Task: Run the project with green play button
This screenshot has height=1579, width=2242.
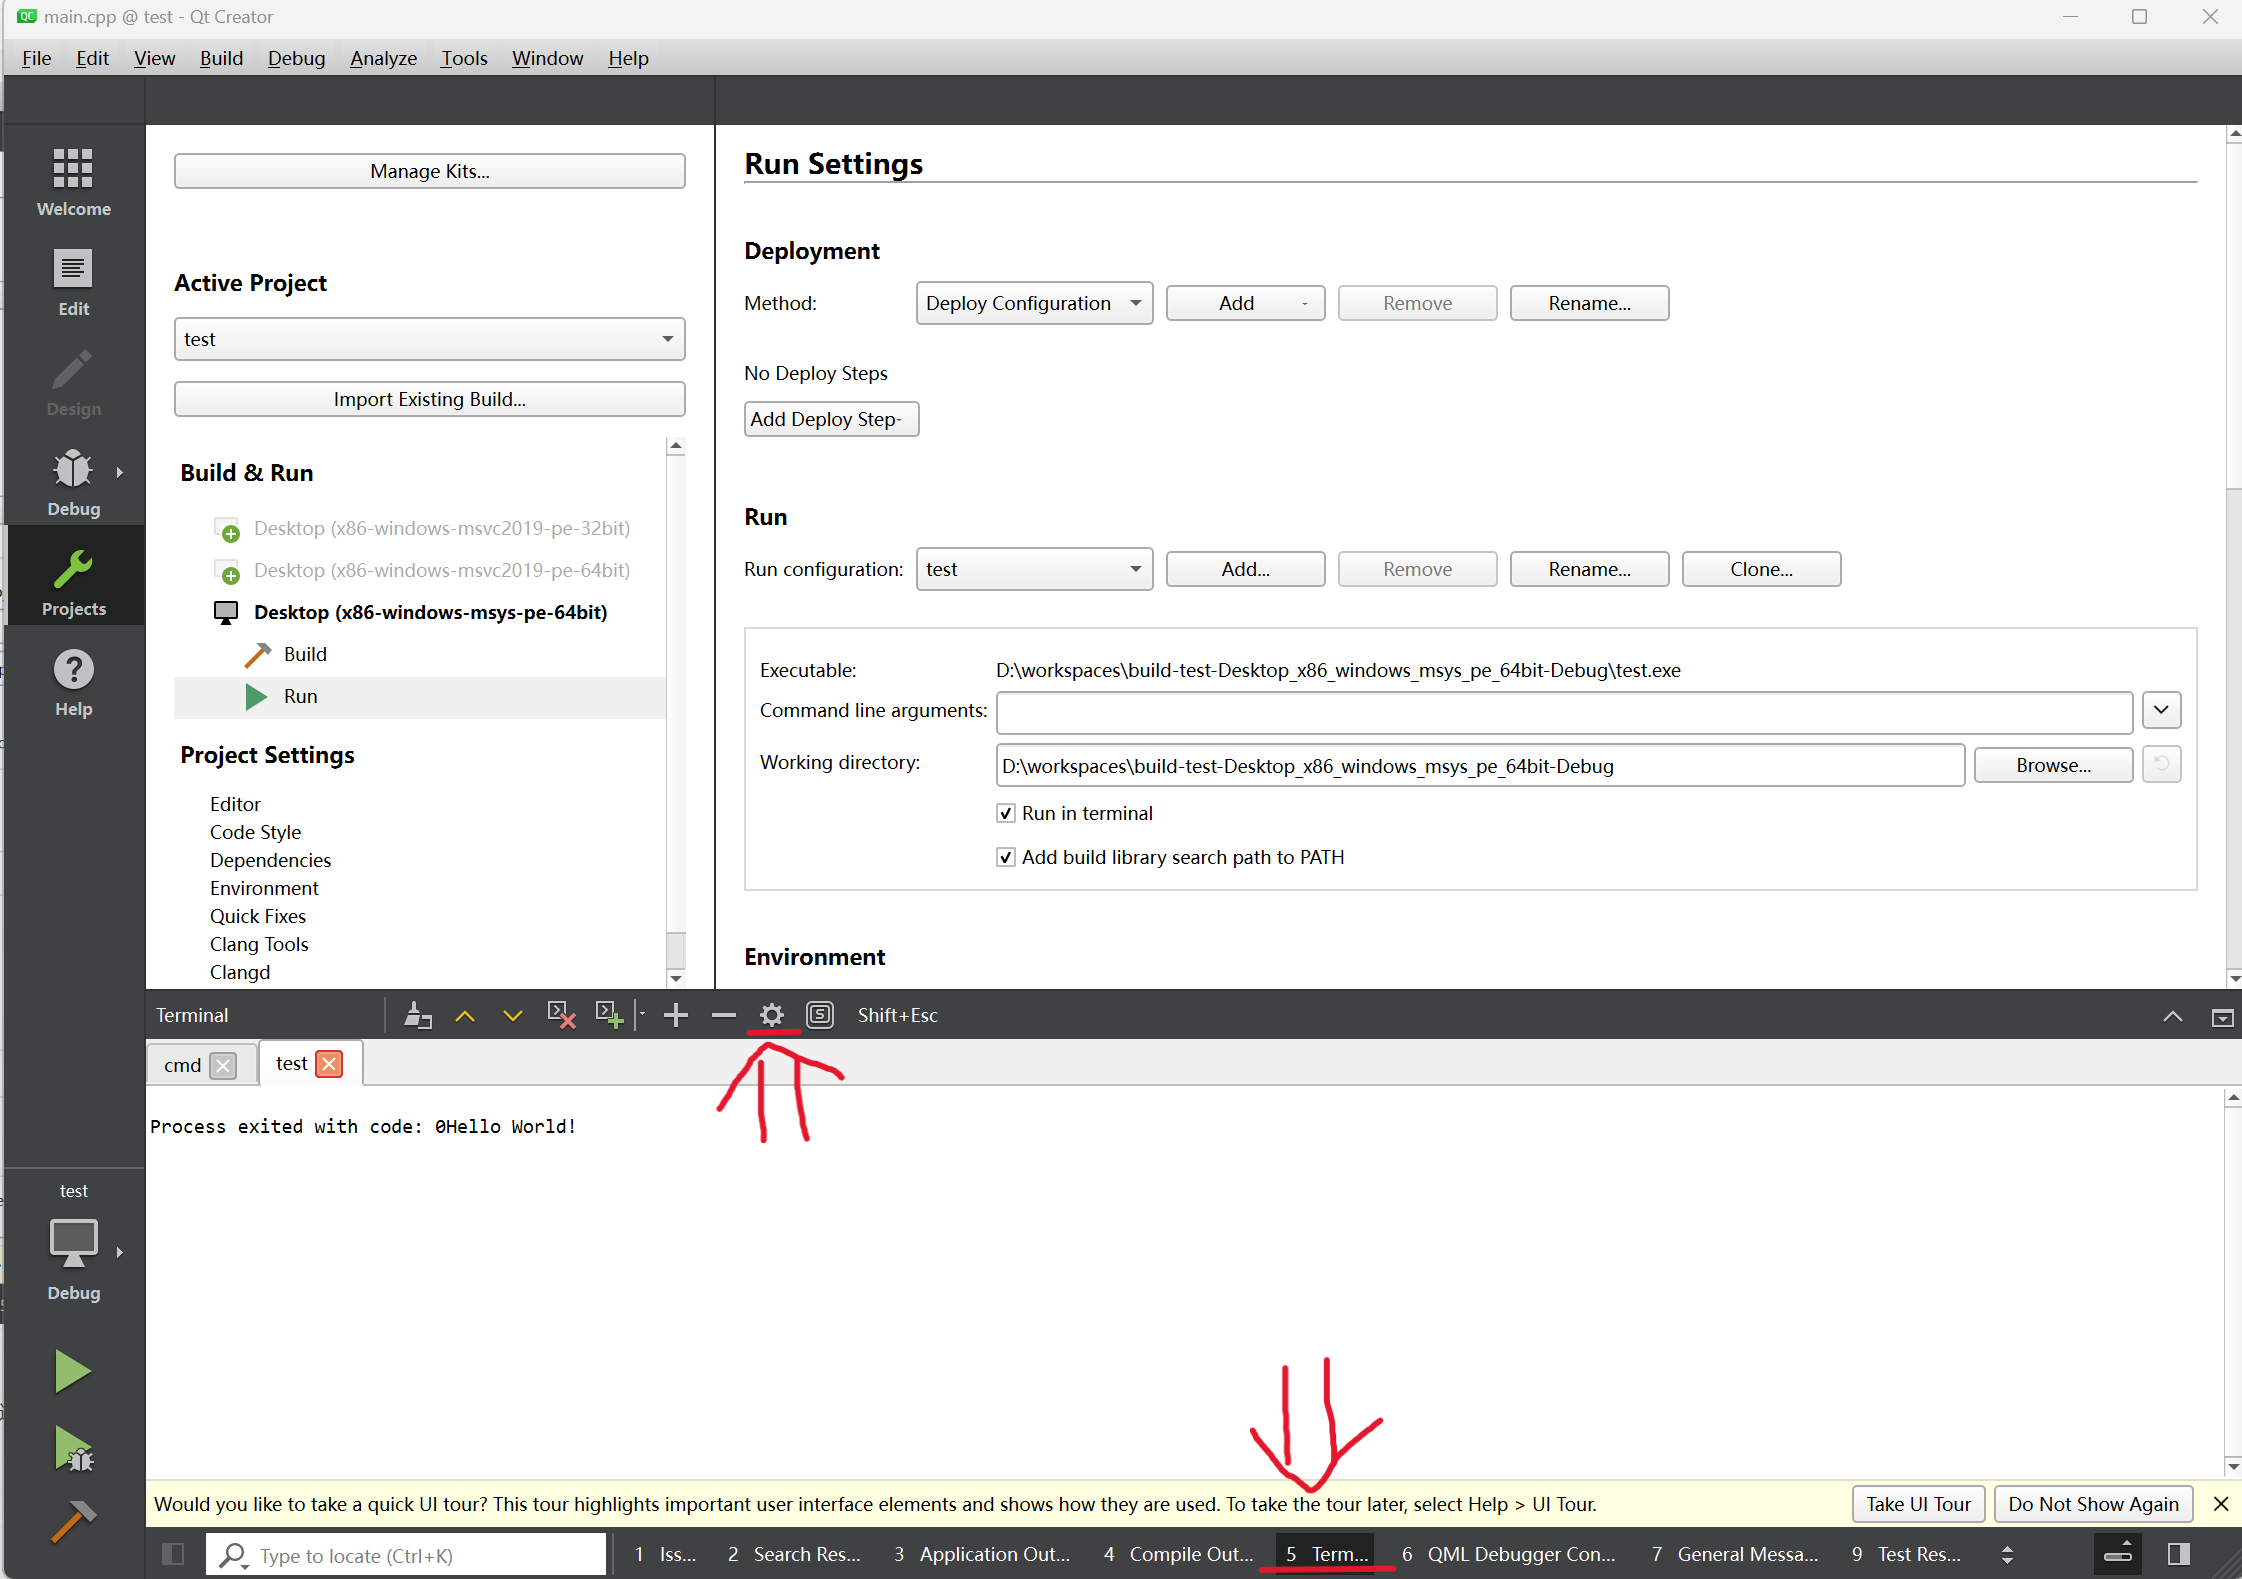Action: (73, 1370)
